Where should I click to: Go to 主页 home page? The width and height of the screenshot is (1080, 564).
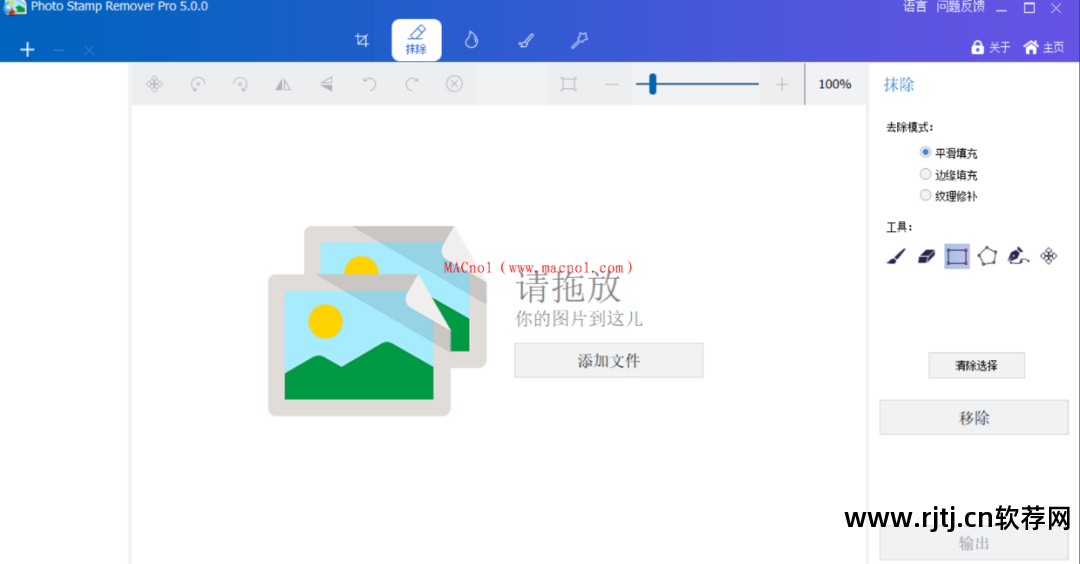tap(1043, 48)
